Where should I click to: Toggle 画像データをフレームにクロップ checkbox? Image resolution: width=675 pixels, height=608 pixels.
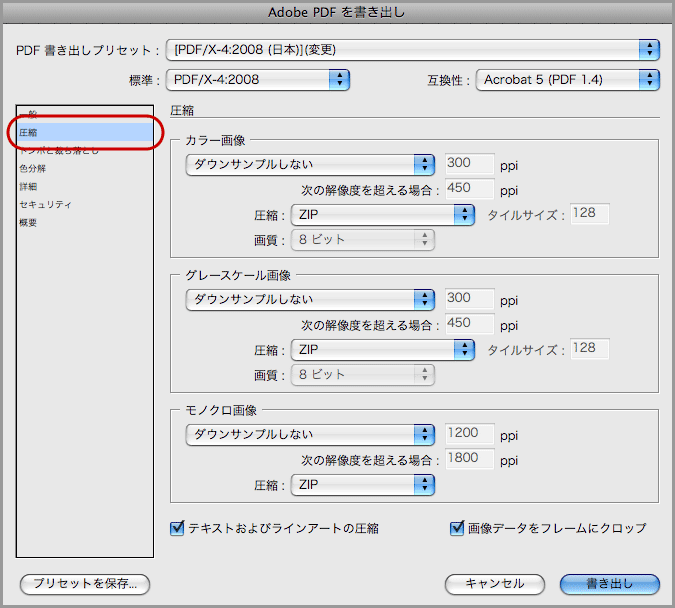(457, 528)
